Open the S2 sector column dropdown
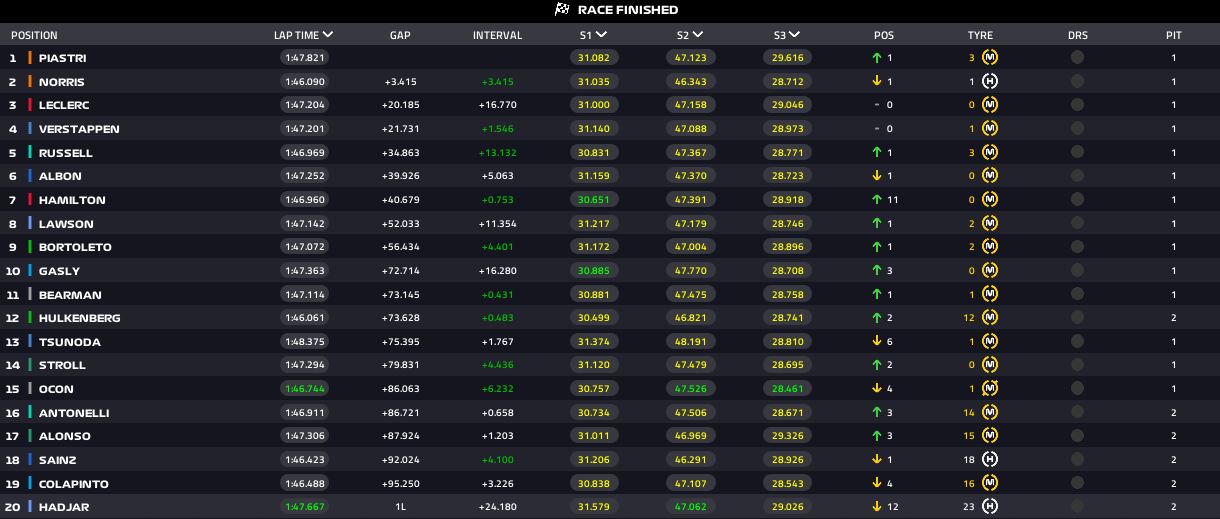This screenshot has width=1220, height=519. point(698,35)
